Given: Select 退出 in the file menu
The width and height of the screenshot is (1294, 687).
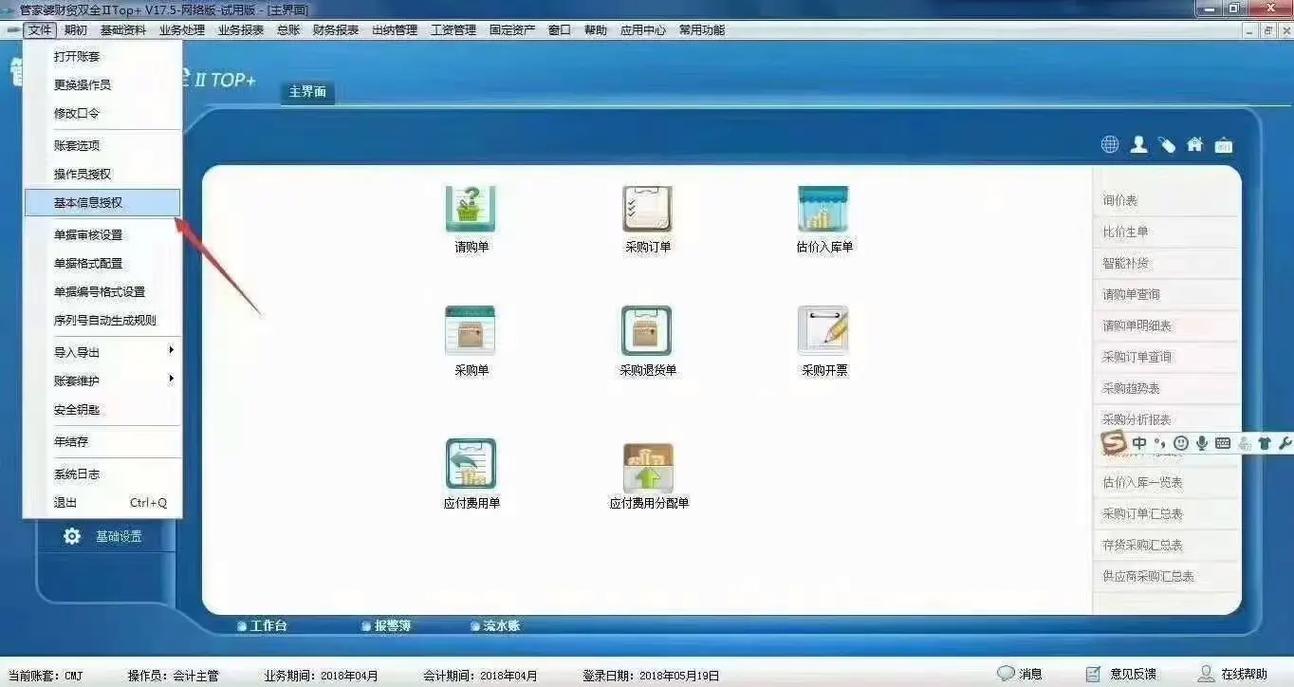Looking at the screenshot, I should [x=102, y=502].
